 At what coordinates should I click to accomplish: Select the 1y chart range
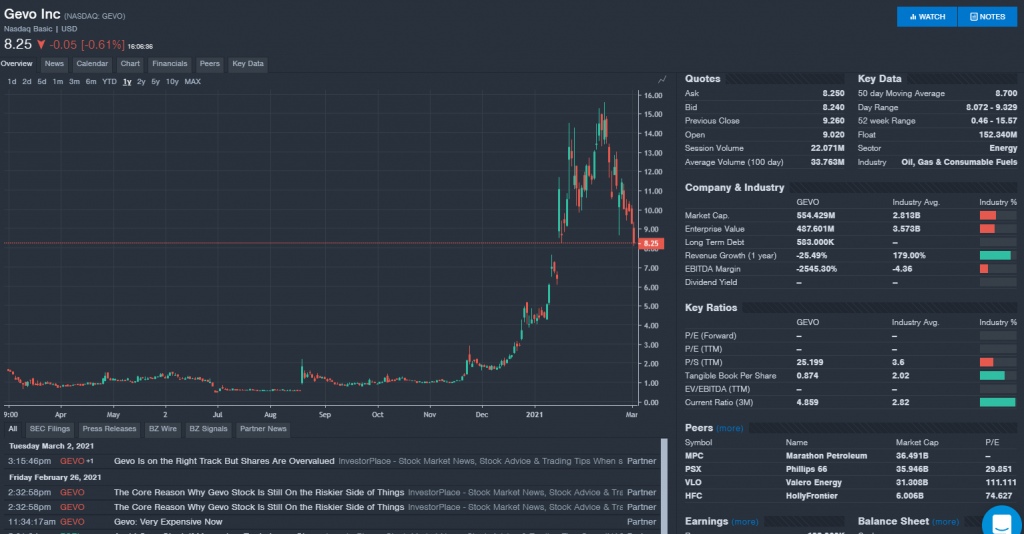pyautogui.click(x=127, y=82)
